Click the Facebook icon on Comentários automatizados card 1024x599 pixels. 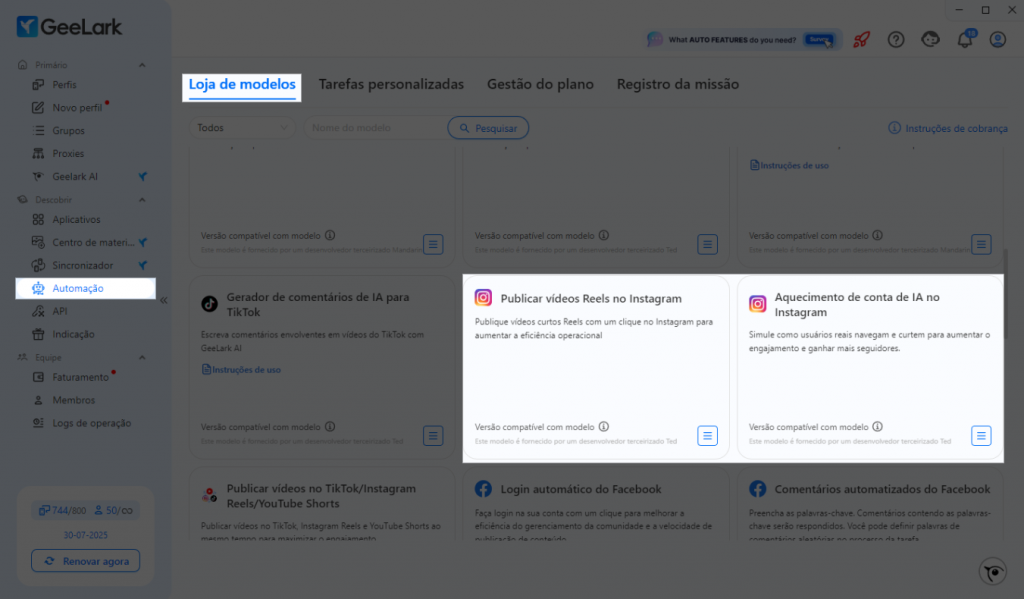tap(758, 489)
